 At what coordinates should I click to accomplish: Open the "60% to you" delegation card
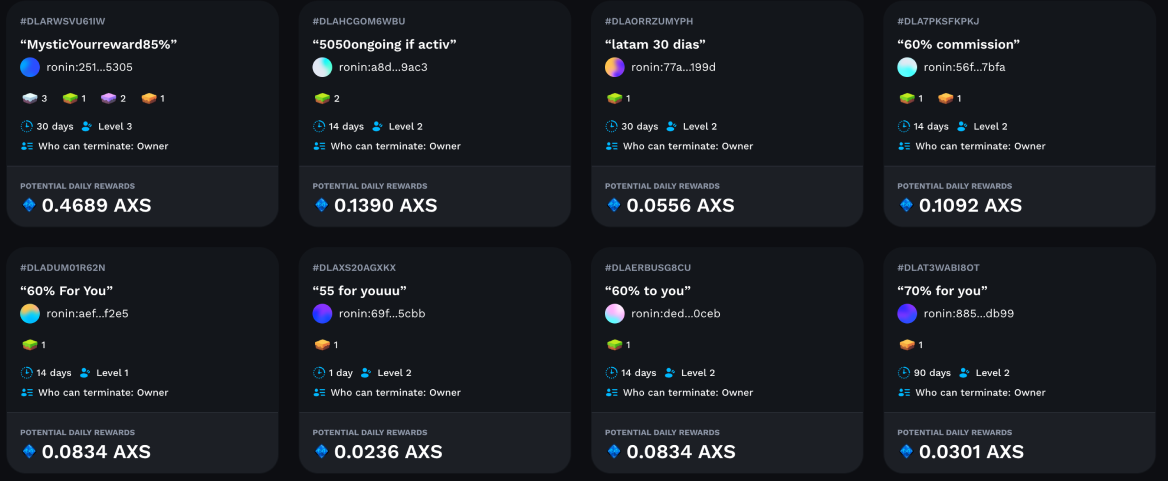pyautogui.click(x=727, y=360)
